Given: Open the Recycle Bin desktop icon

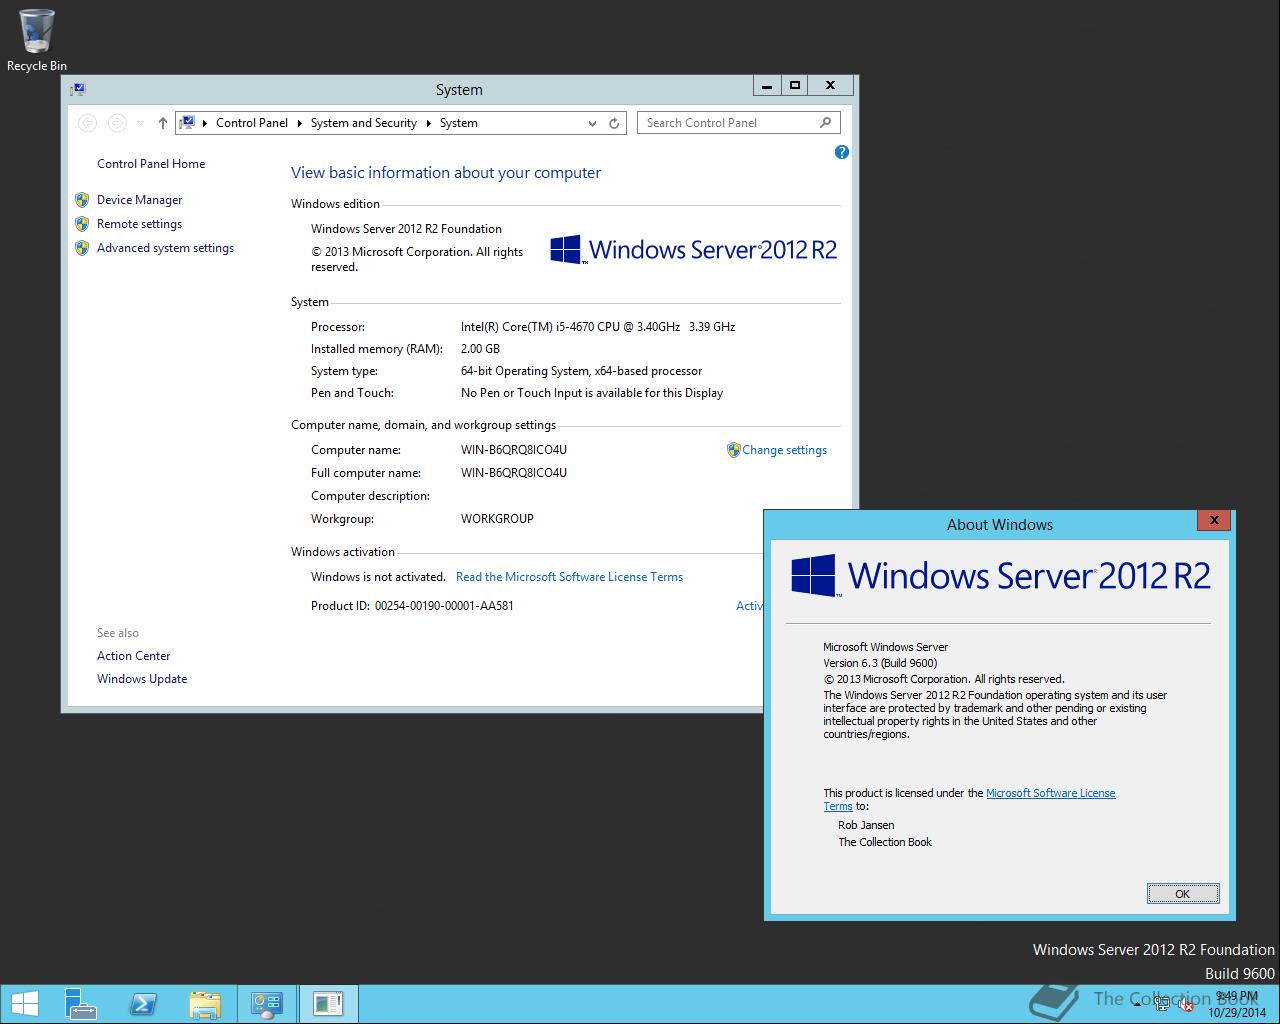Looking at the screenshot, I should coord(37,40).
